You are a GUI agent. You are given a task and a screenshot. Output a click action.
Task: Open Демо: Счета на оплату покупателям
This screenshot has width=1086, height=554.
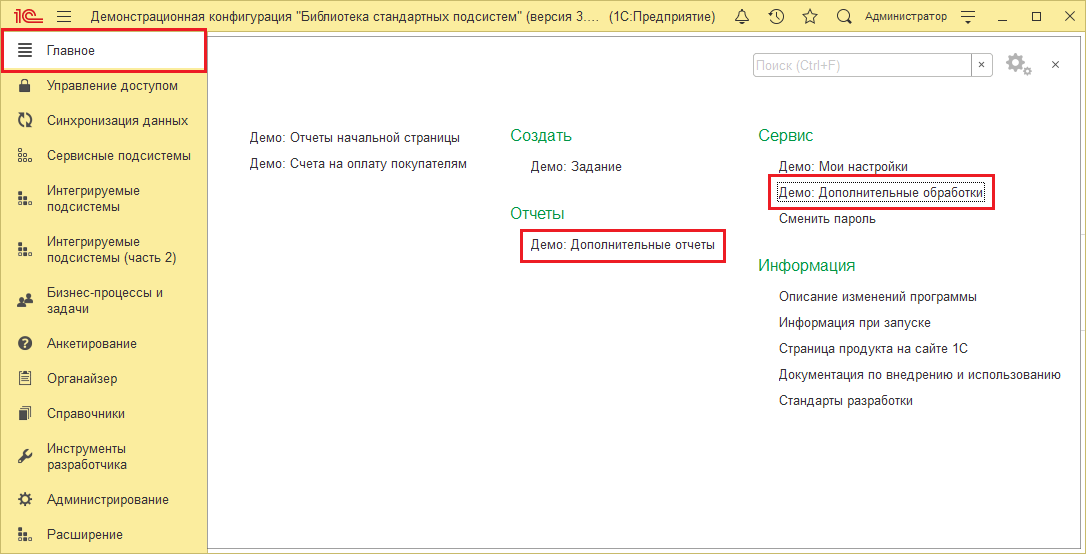coord(358,164)
